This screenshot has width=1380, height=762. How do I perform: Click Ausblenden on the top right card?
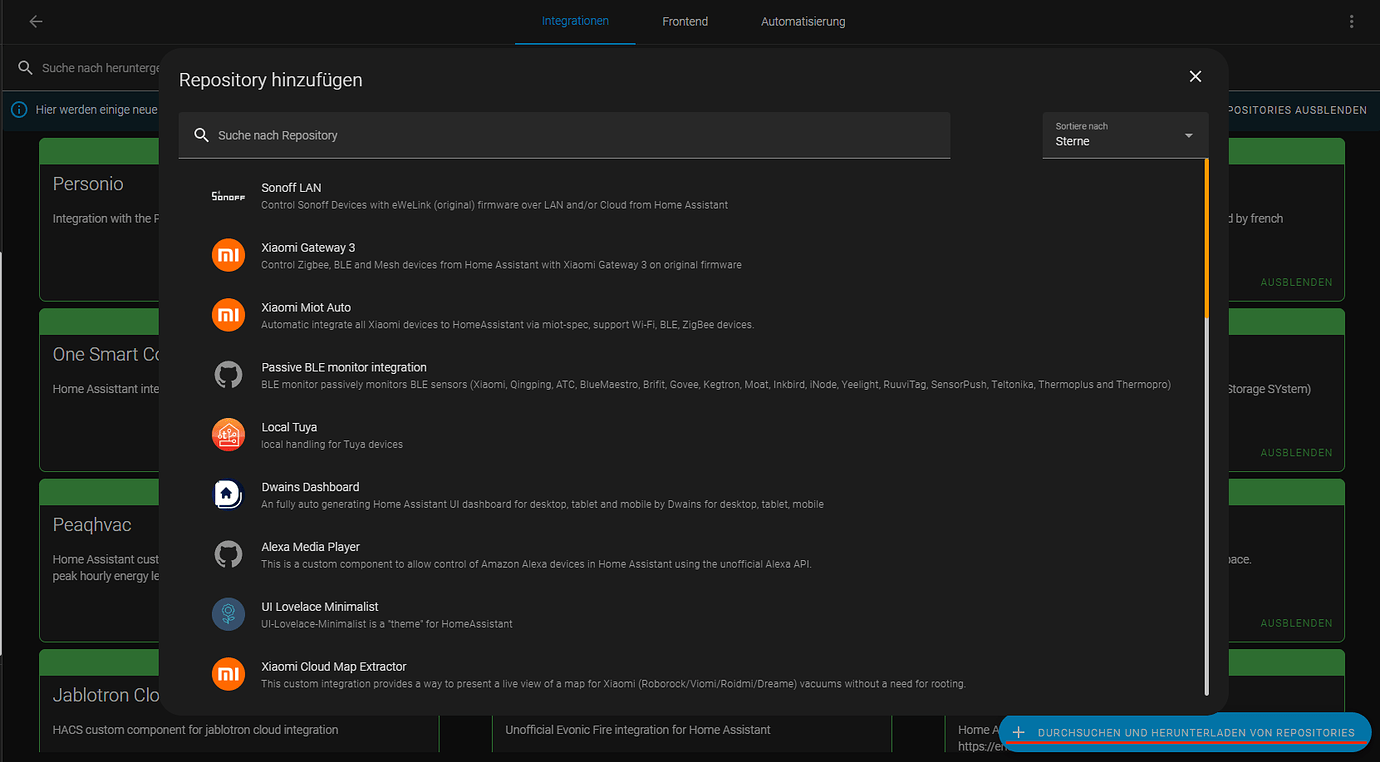click(1296, 282)
